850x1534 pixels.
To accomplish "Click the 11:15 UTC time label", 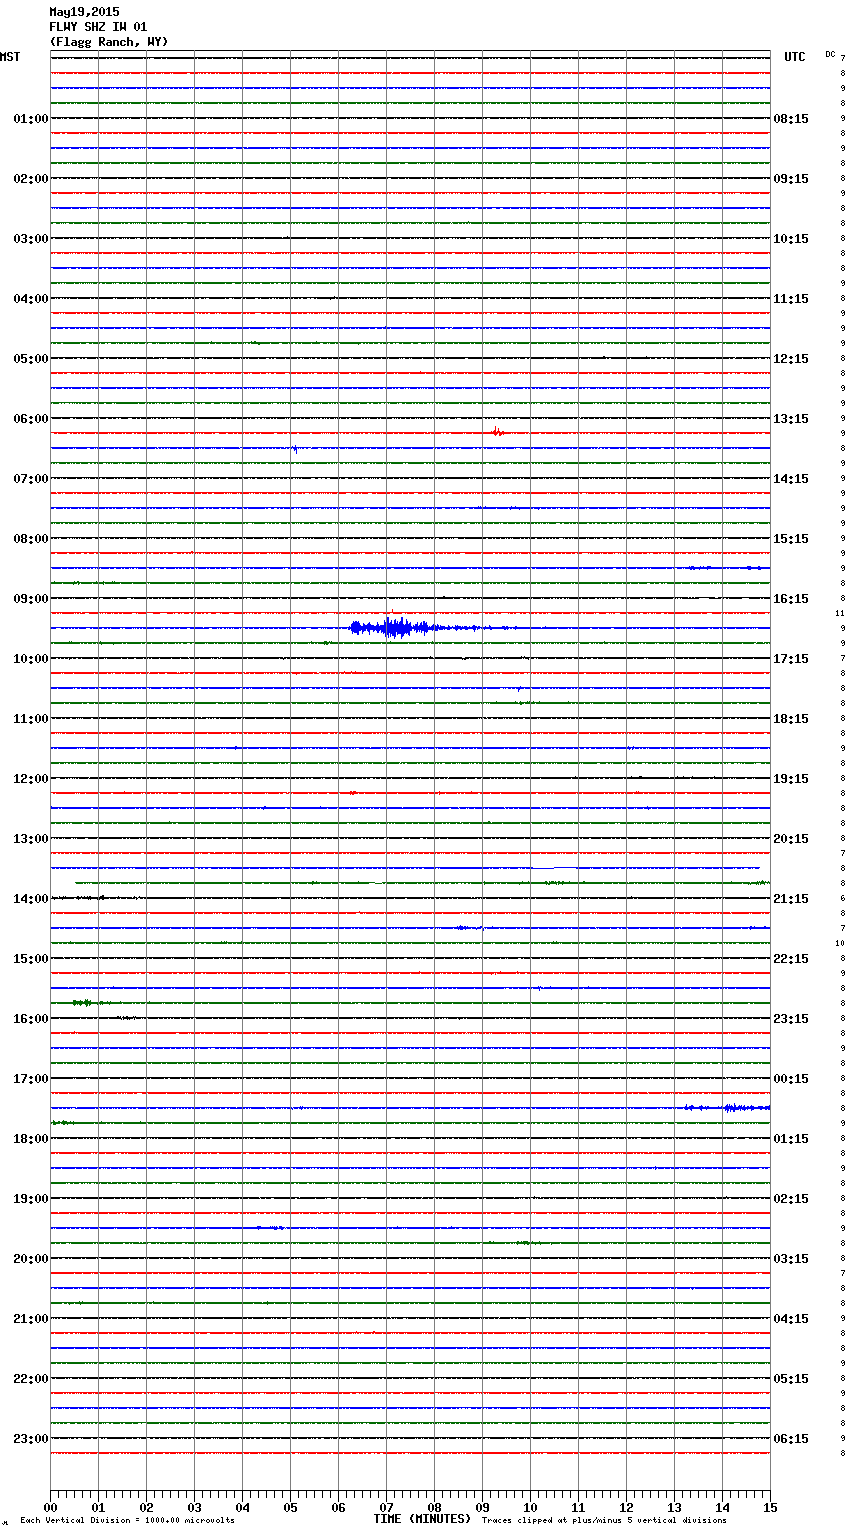I will click(x=791, y=299).
